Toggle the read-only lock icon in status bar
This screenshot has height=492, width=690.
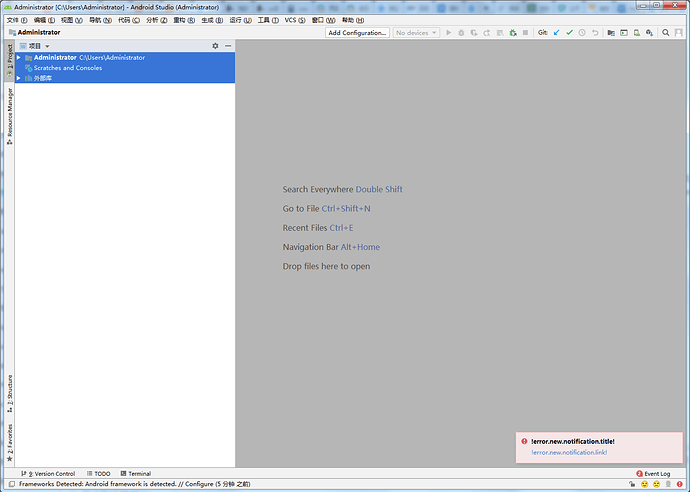pyautogui.click(x=632, y=484)
